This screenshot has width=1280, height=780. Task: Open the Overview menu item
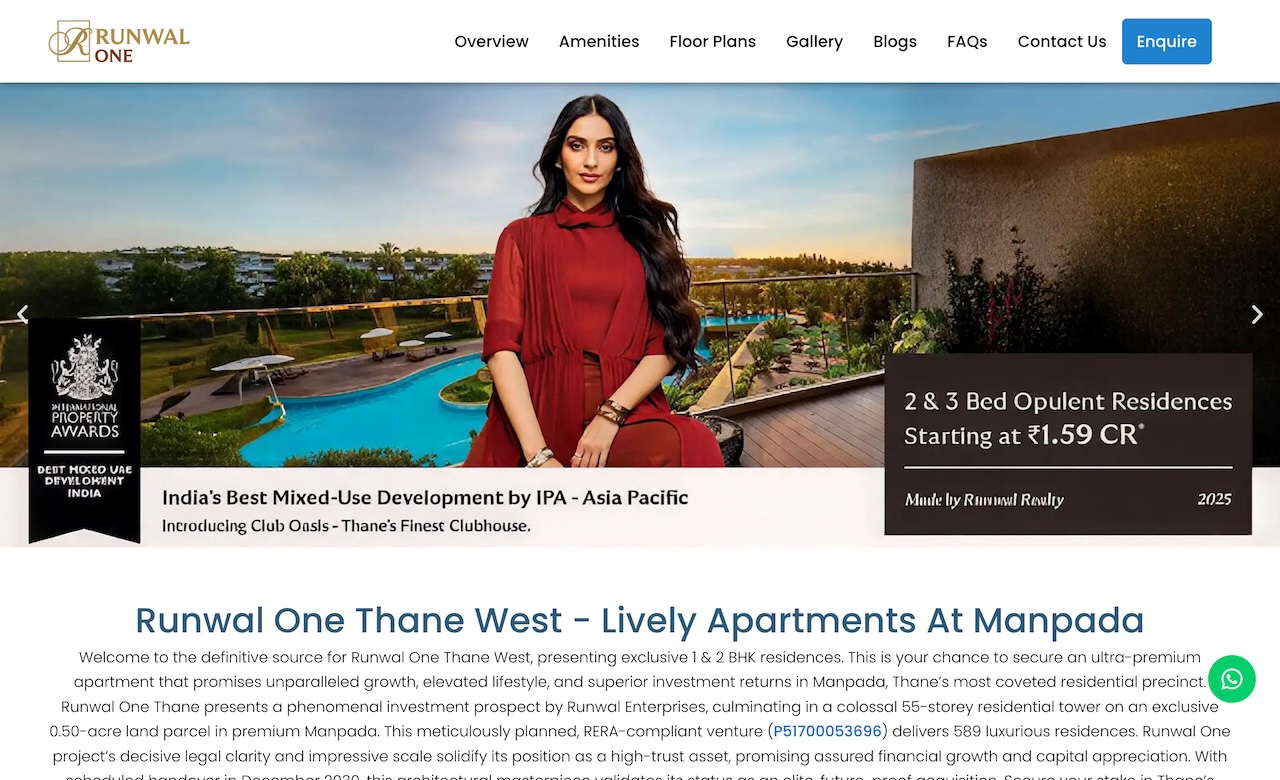click(491, 41)
